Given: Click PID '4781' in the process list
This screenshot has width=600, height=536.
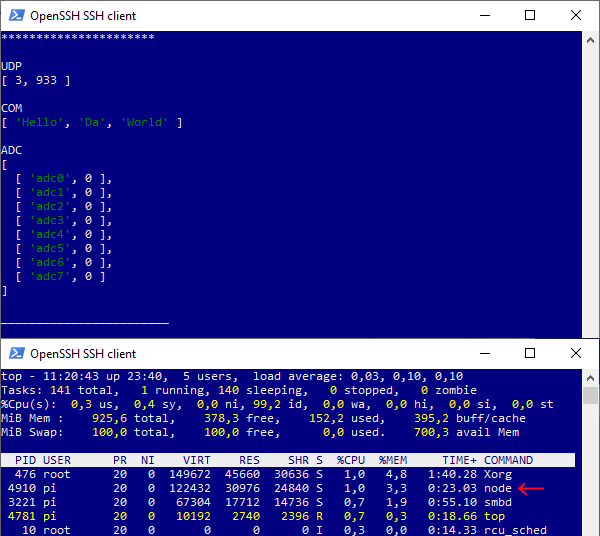Looking at the screenshot, I should 22,516.
